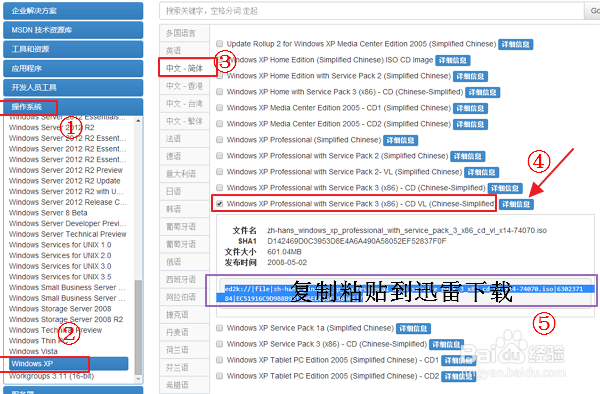Tick XP Service Pack 3 (x86) CD checkbox

click(220, 344)
